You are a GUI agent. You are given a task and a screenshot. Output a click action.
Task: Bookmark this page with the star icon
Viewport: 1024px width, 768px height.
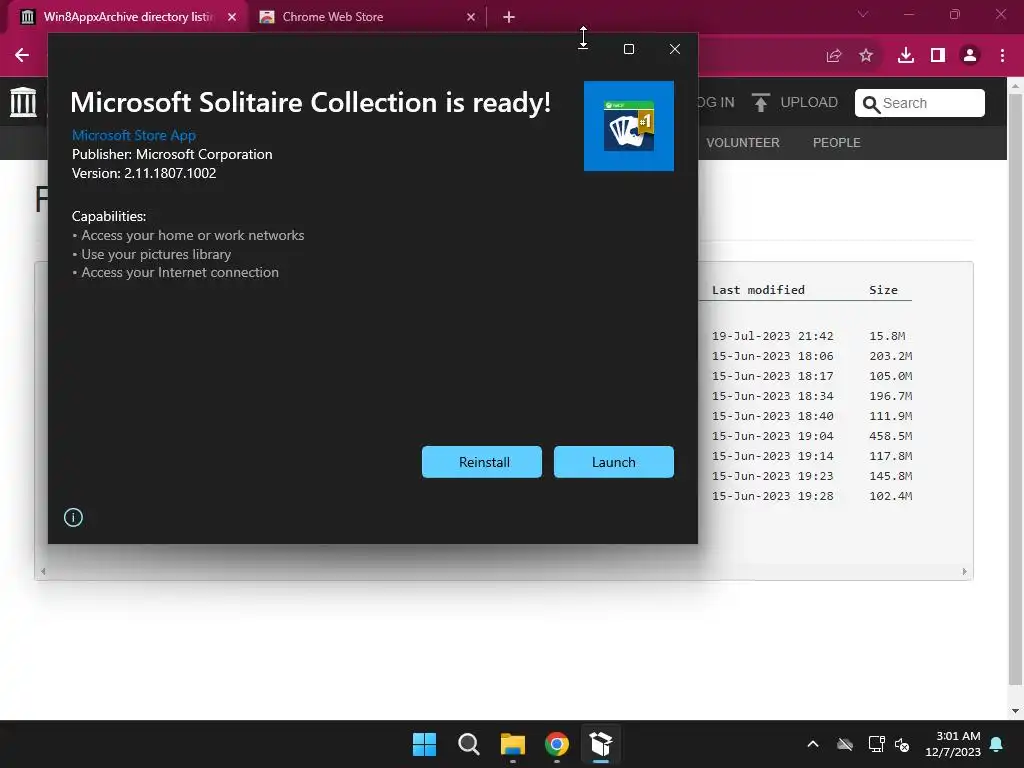866,56
